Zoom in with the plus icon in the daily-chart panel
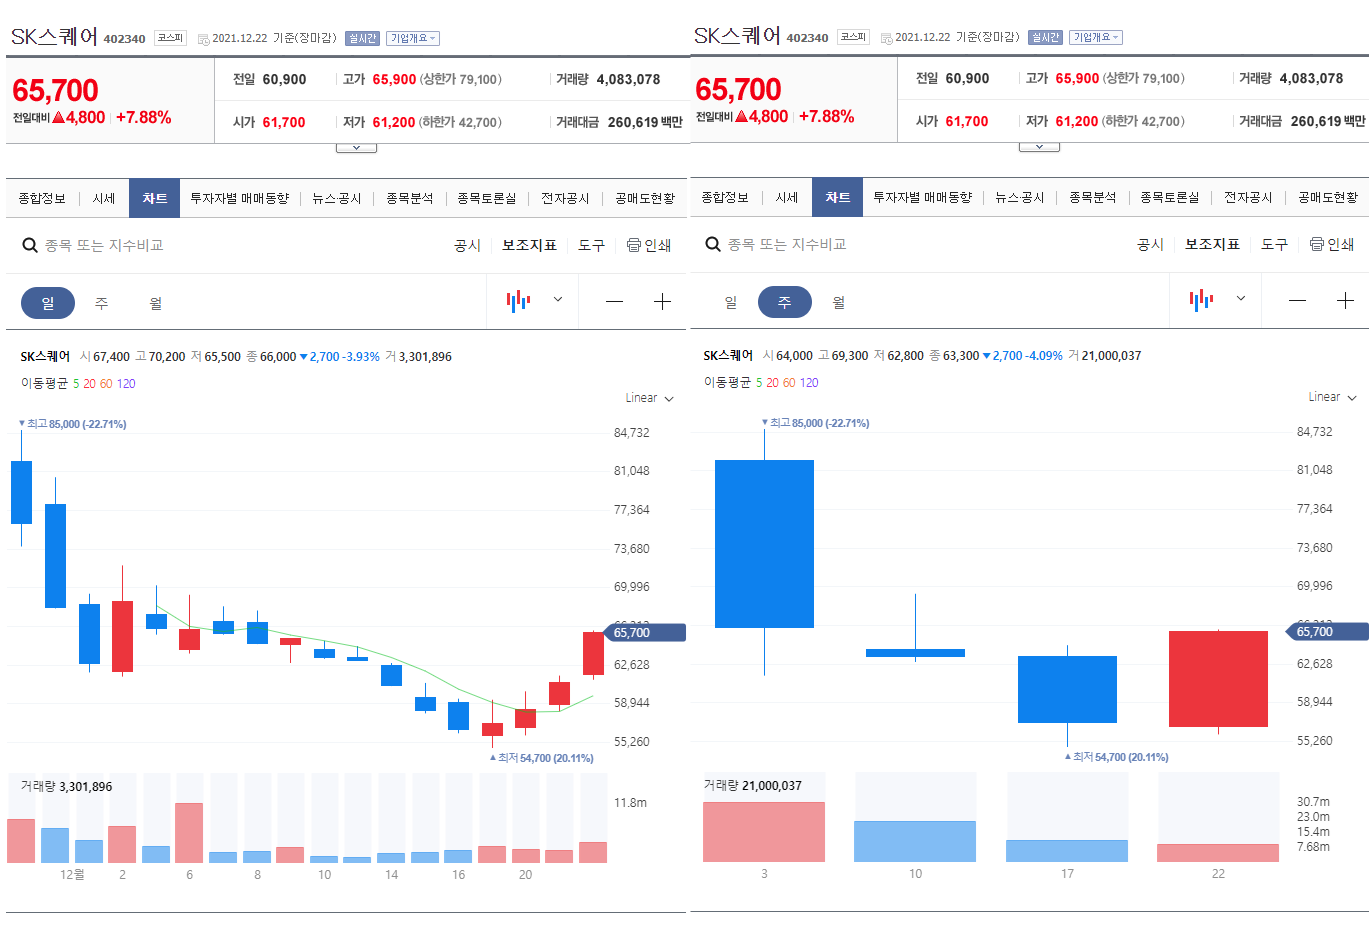1369x925 pixels. 662,301
